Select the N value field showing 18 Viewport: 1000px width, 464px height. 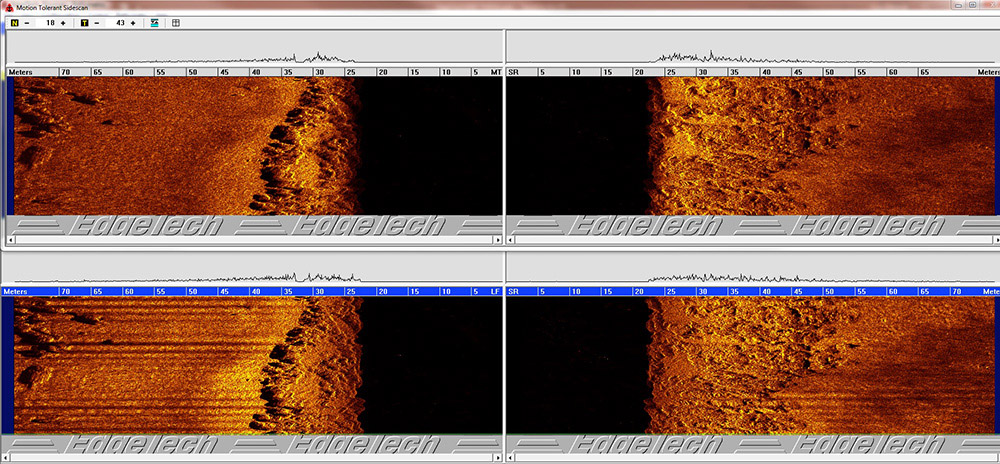[x=45, y=23]
